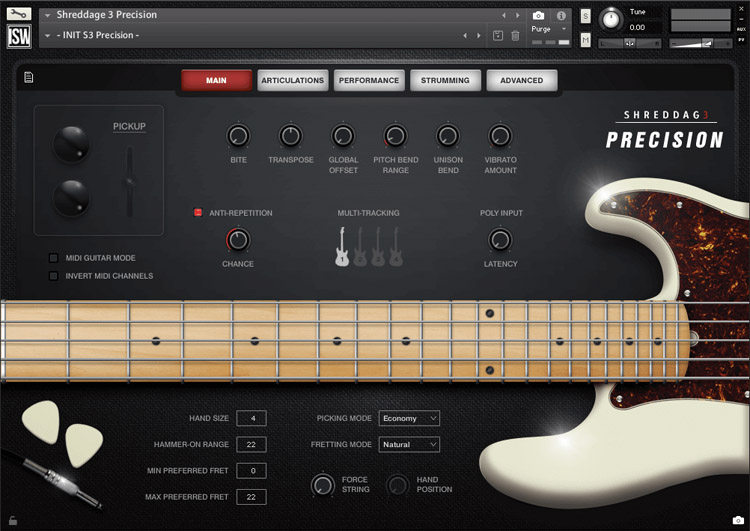Open the Performance tab
Viewport: 750px width, 531px height.
[x=369, y=80]
